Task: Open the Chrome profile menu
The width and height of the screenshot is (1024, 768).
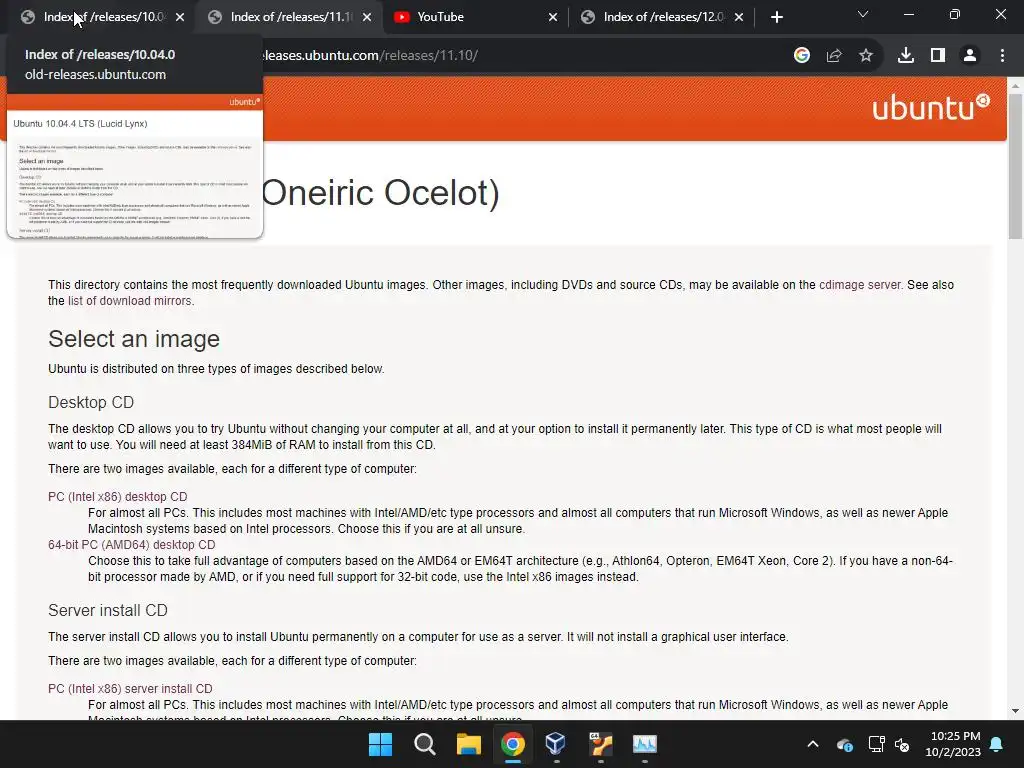Action: click(x=970, y=56)
